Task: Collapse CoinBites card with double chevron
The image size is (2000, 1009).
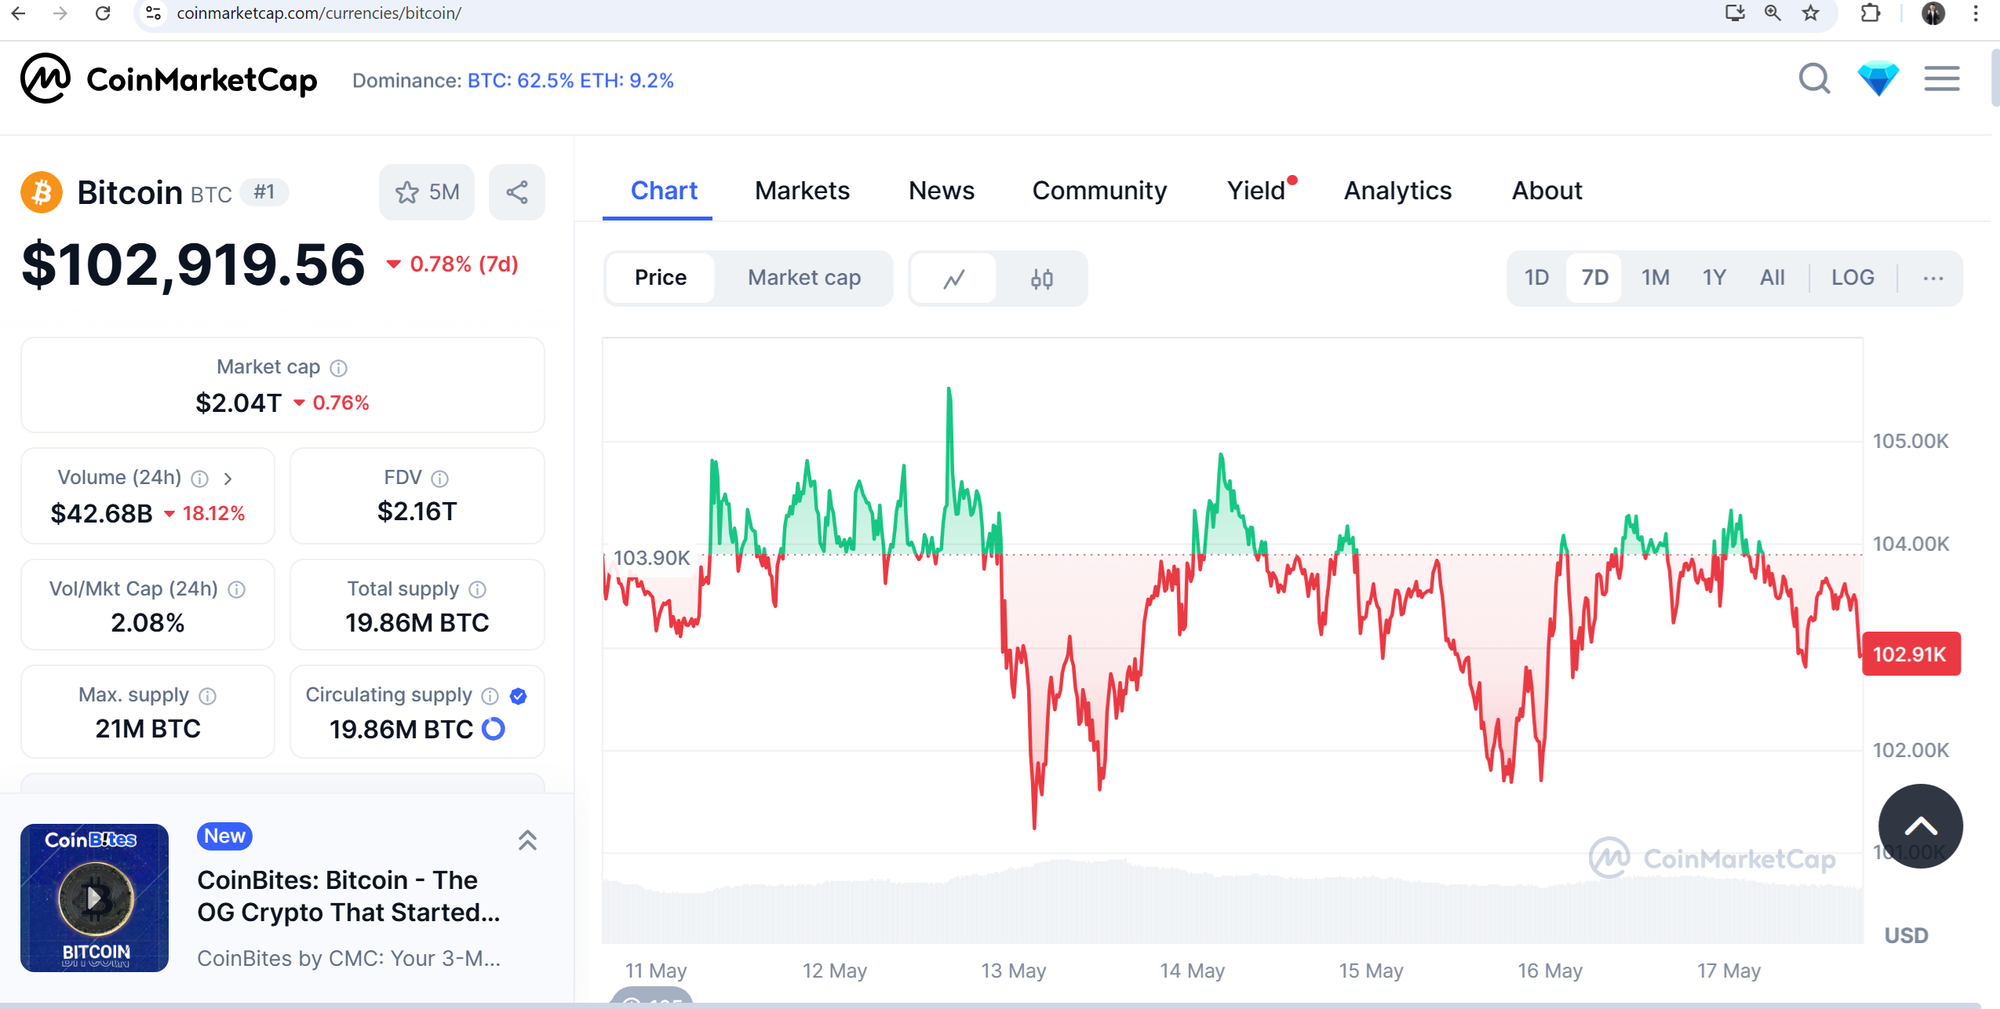Action: (528, 840)
